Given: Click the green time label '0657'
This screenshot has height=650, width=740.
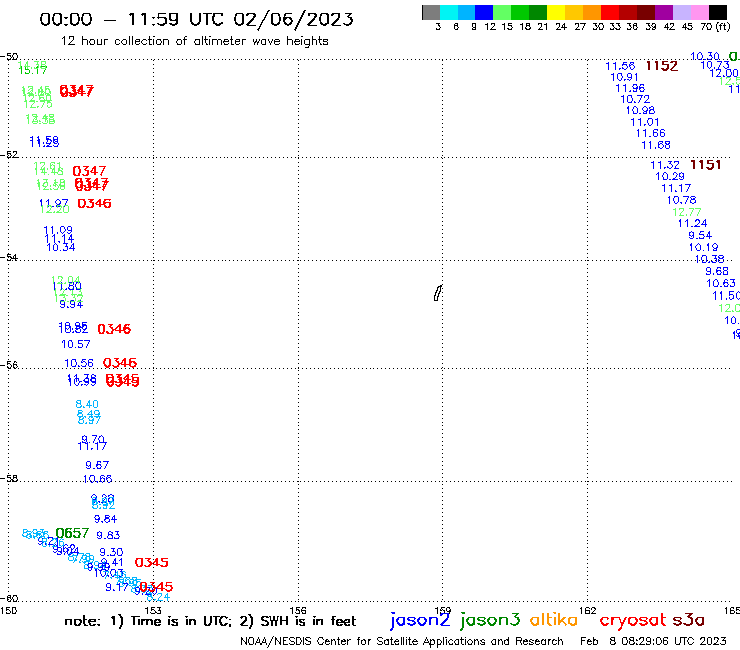Looking at the screenshot, I should click(72, 533).
